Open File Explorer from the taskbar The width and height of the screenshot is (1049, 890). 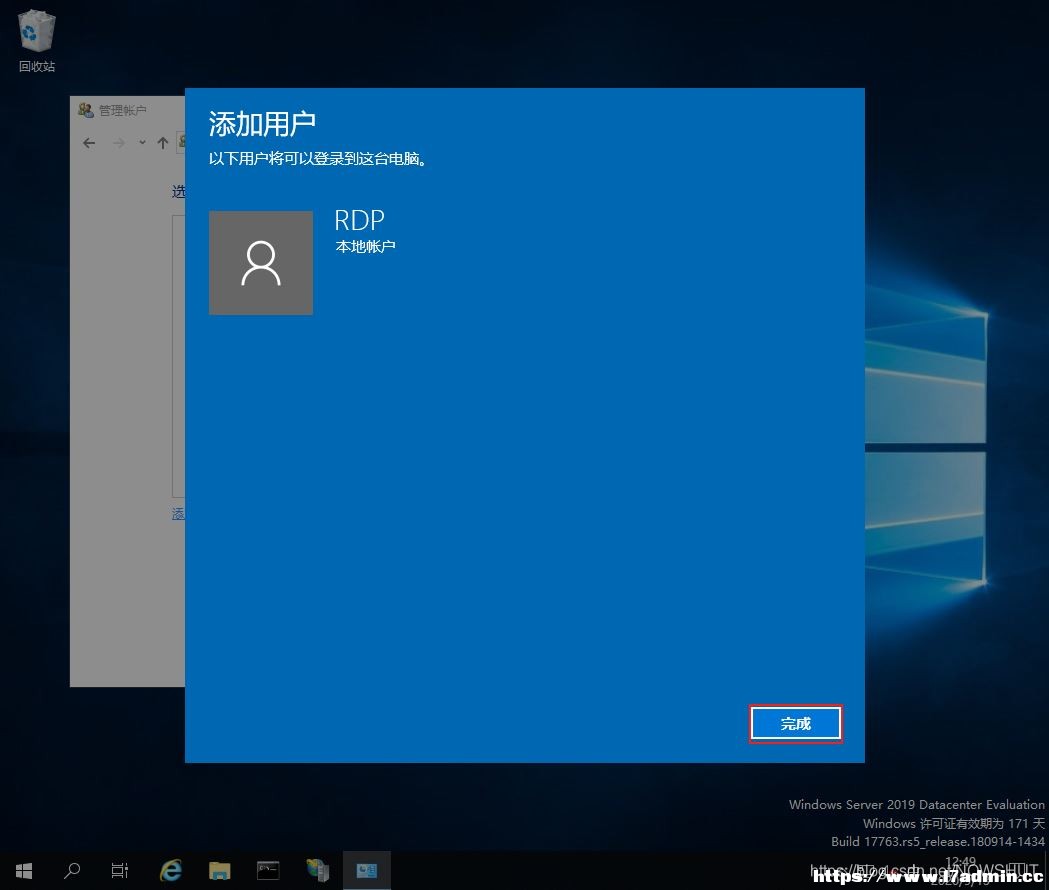[219, 871]
